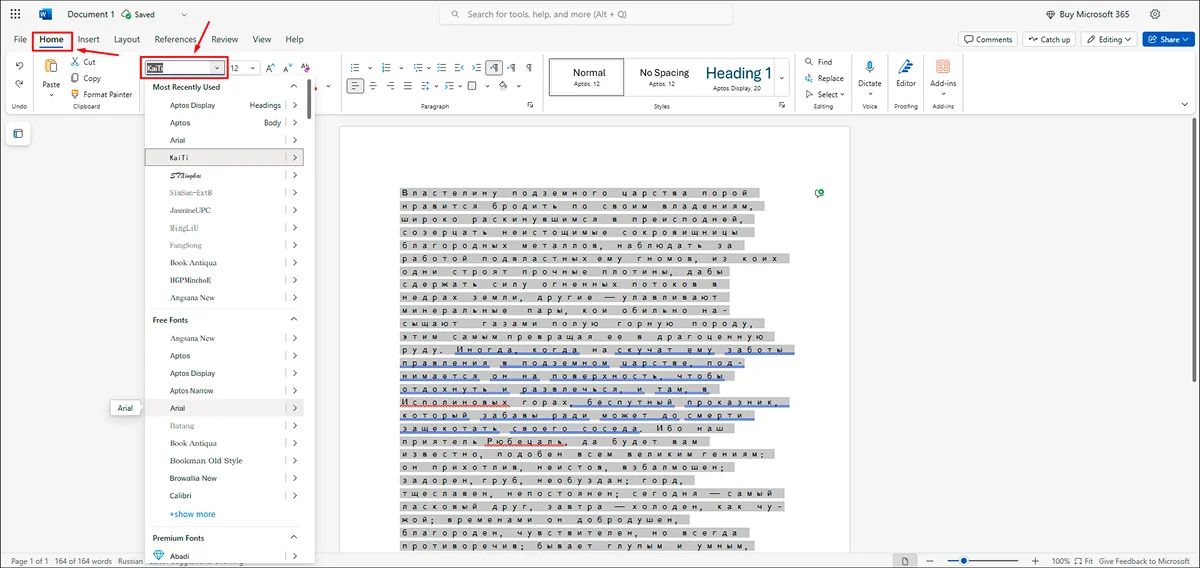The width and height of the screenshot is (1200, 568).
Task: Align paragraph text to center
Action: tap(375, 86)
